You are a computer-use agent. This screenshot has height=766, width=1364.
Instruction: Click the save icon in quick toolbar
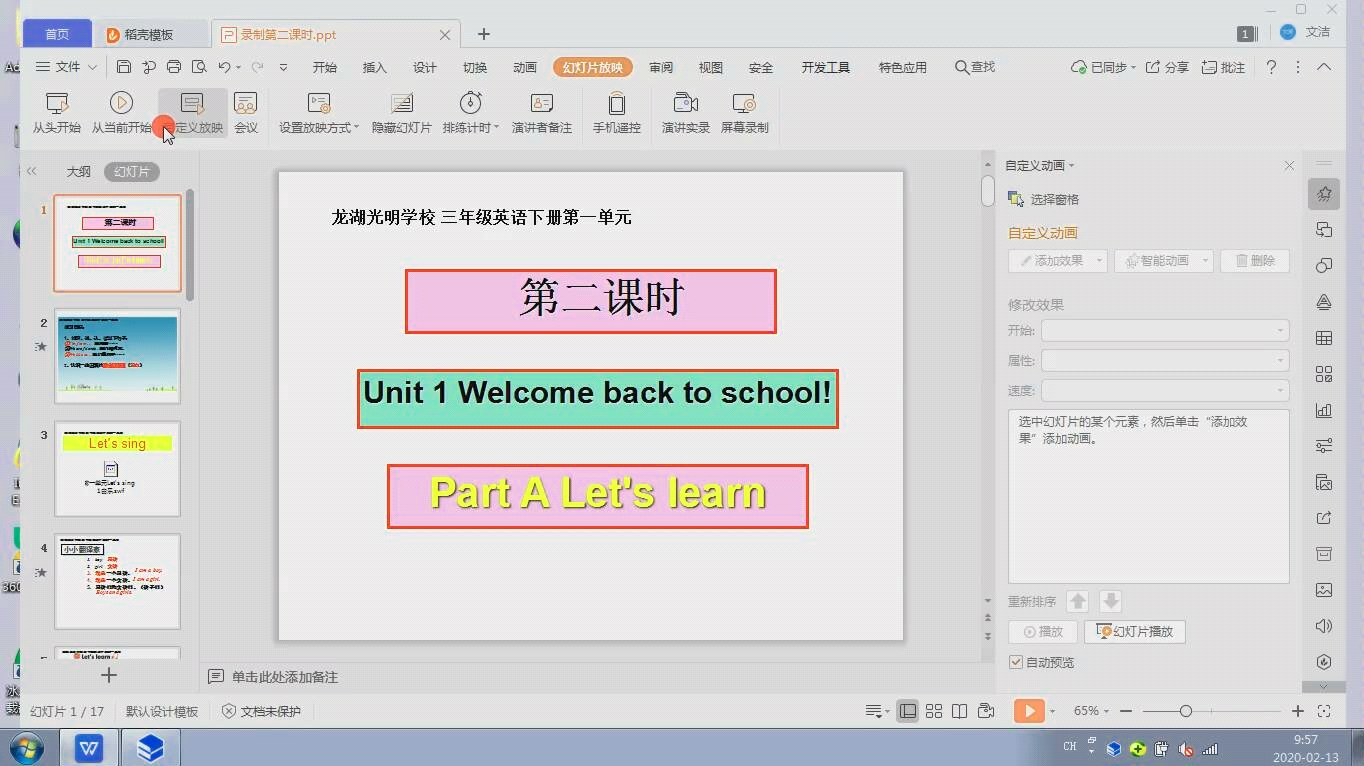[x=124, y=67]
